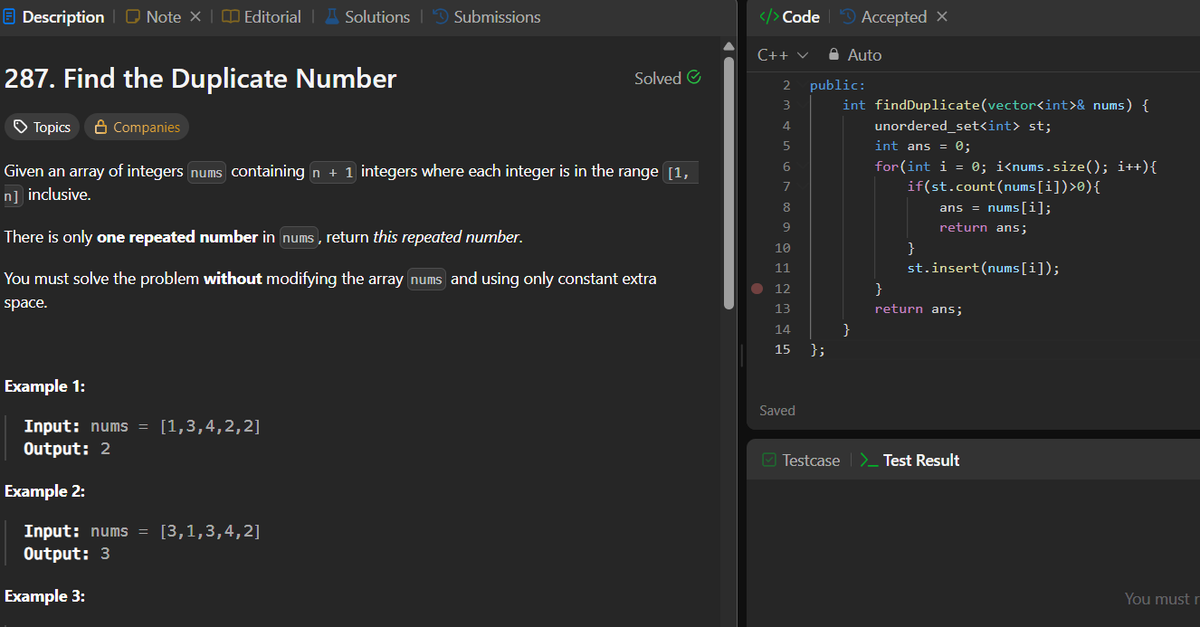Click 'int findDuplicate' function signature line
Image resolution: width=1200 pixels, height=627 pixels.
(x=997, y=105)
